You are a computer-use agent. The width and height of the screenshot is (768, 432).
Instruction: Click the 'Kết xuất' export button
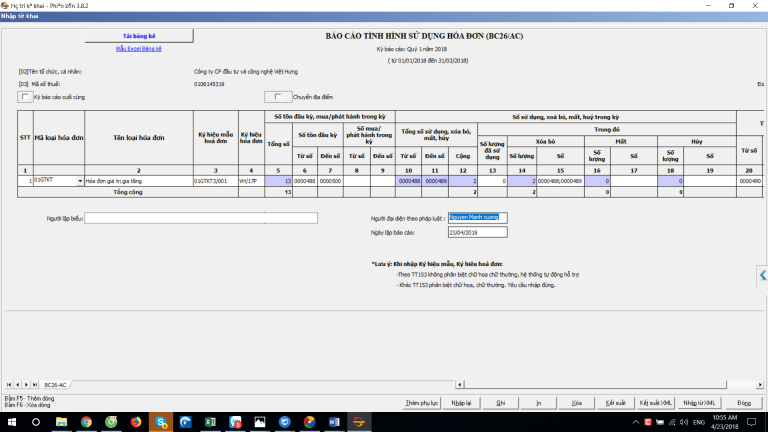tap(615, 403)
